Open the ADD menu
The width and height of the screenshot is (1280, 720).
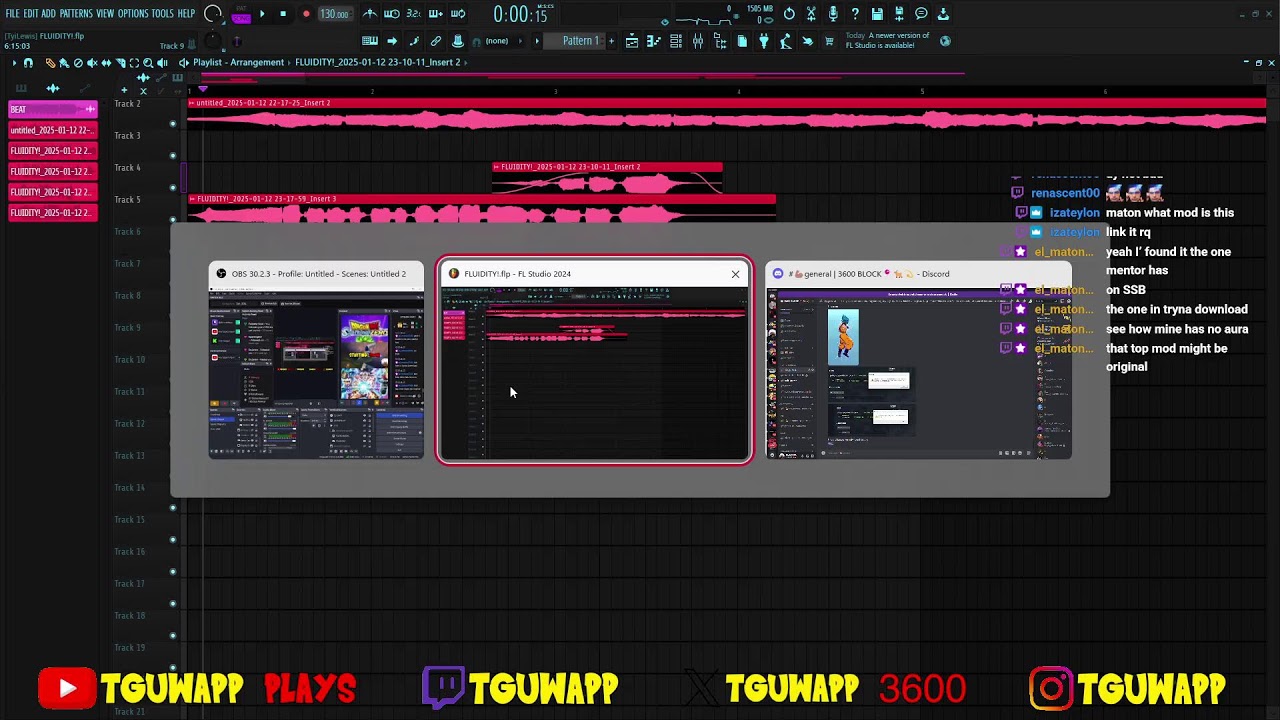48,14
